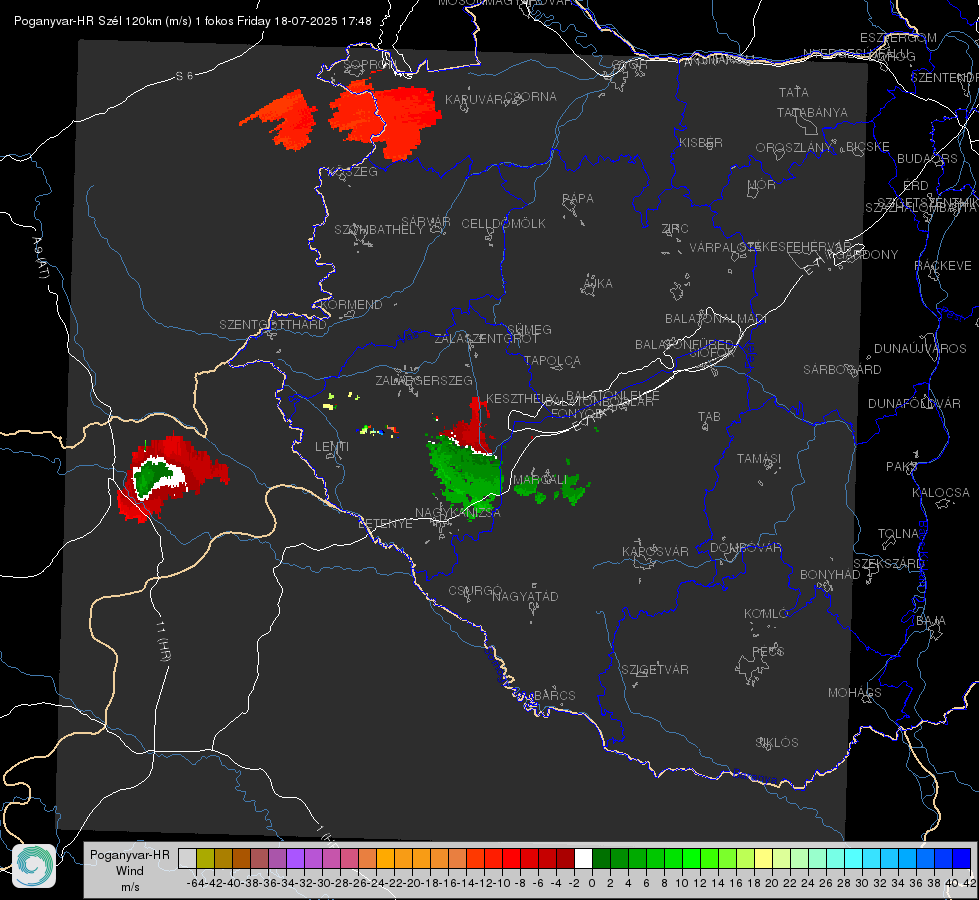Click the KOMLO city label
Viewport: 979px width, 900px height.
(x=766, y=614)
